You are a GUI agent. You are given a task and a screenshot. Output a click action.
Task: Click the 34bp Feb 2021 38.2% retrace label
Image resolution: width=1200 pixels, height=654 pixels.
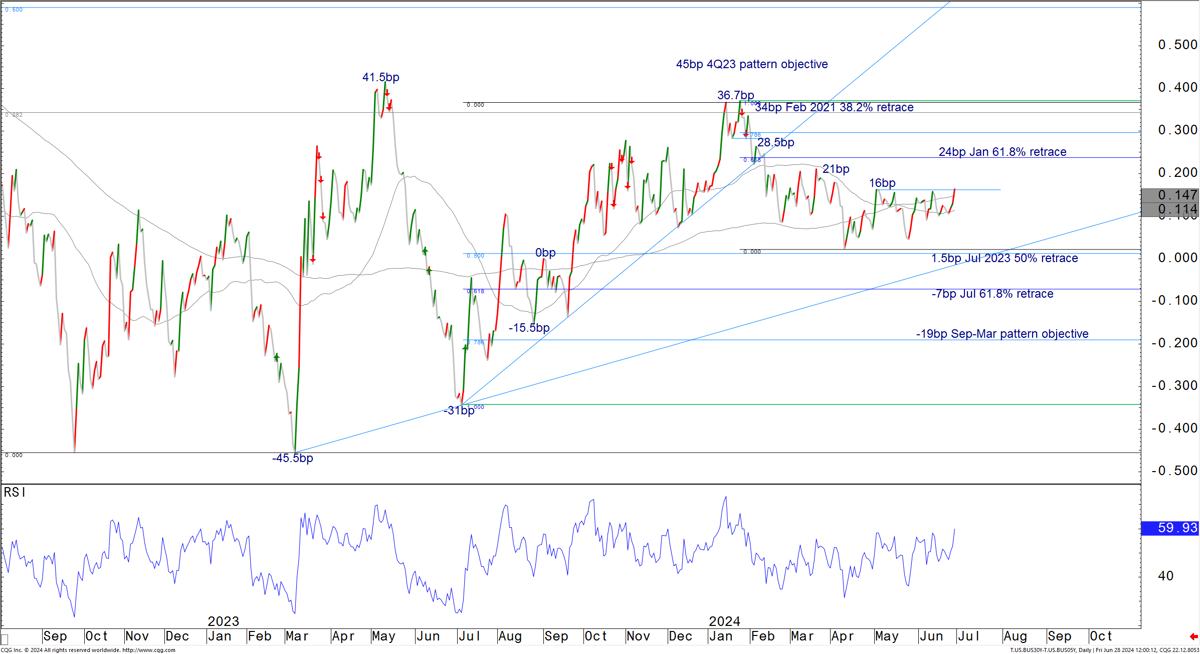(834, 107)
